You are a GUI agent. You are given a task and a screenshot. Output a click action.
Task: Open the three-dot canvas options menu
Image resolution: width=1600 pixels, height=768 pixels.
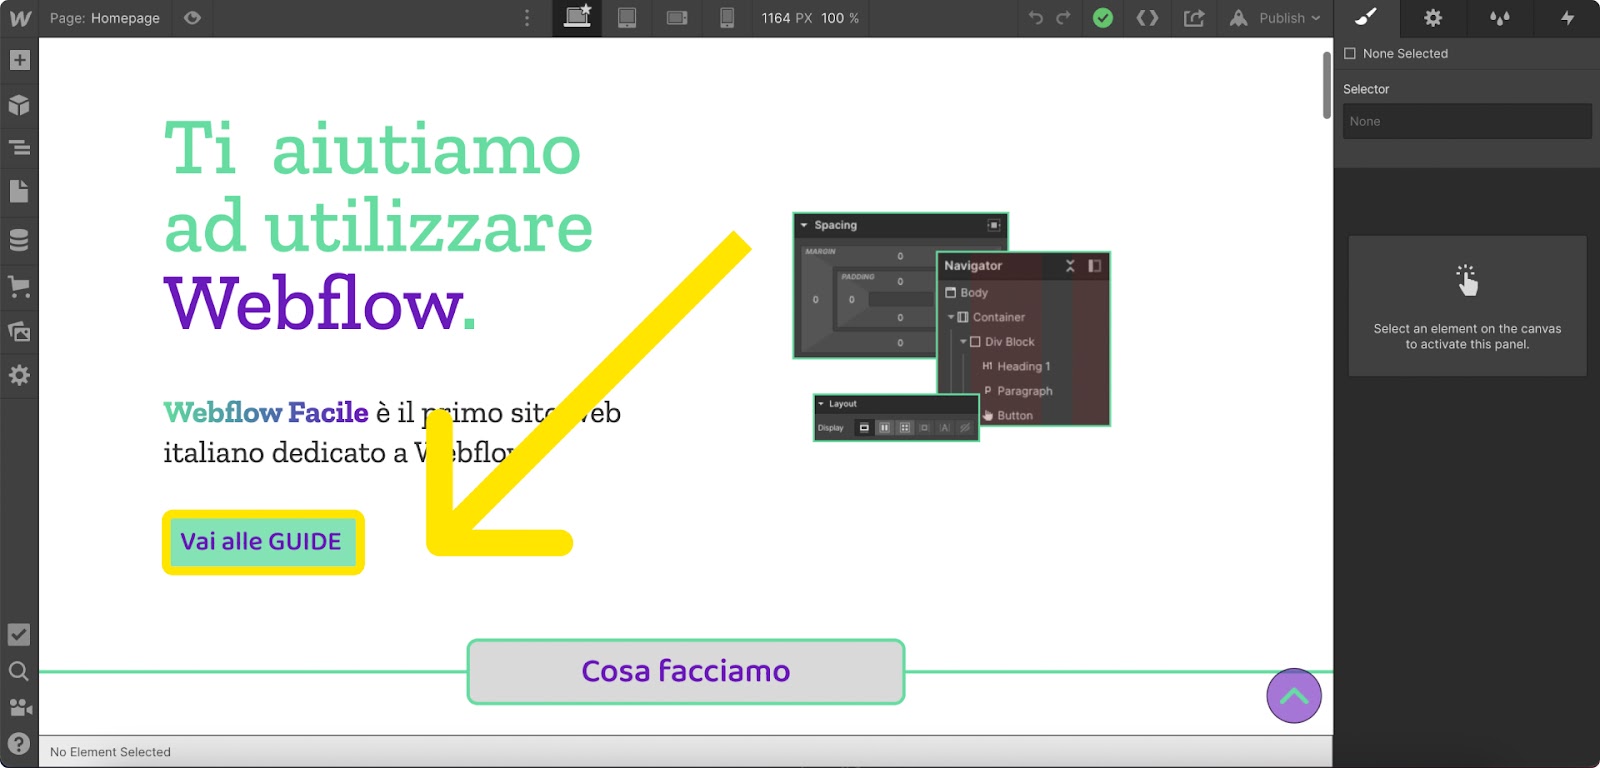pyautogui.click(x=527, y=18)
